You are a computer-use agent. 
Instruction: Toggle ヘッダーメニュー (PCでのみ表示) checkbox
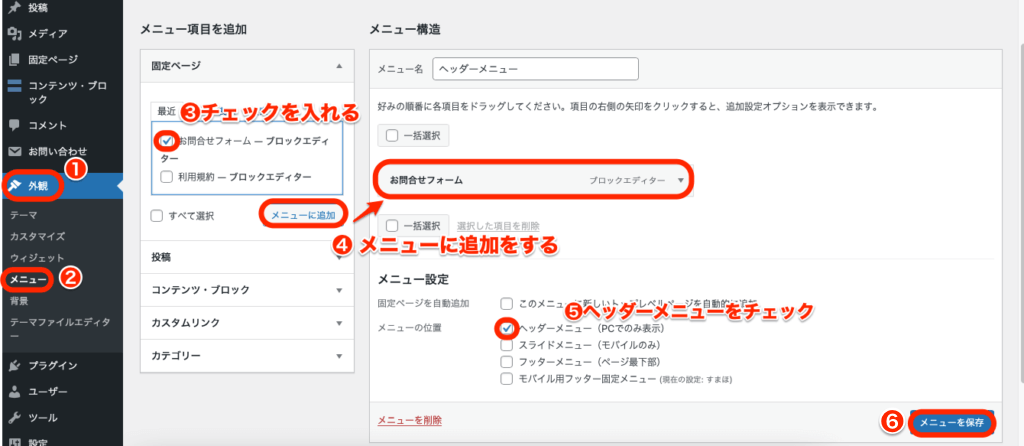click(508, 327)
